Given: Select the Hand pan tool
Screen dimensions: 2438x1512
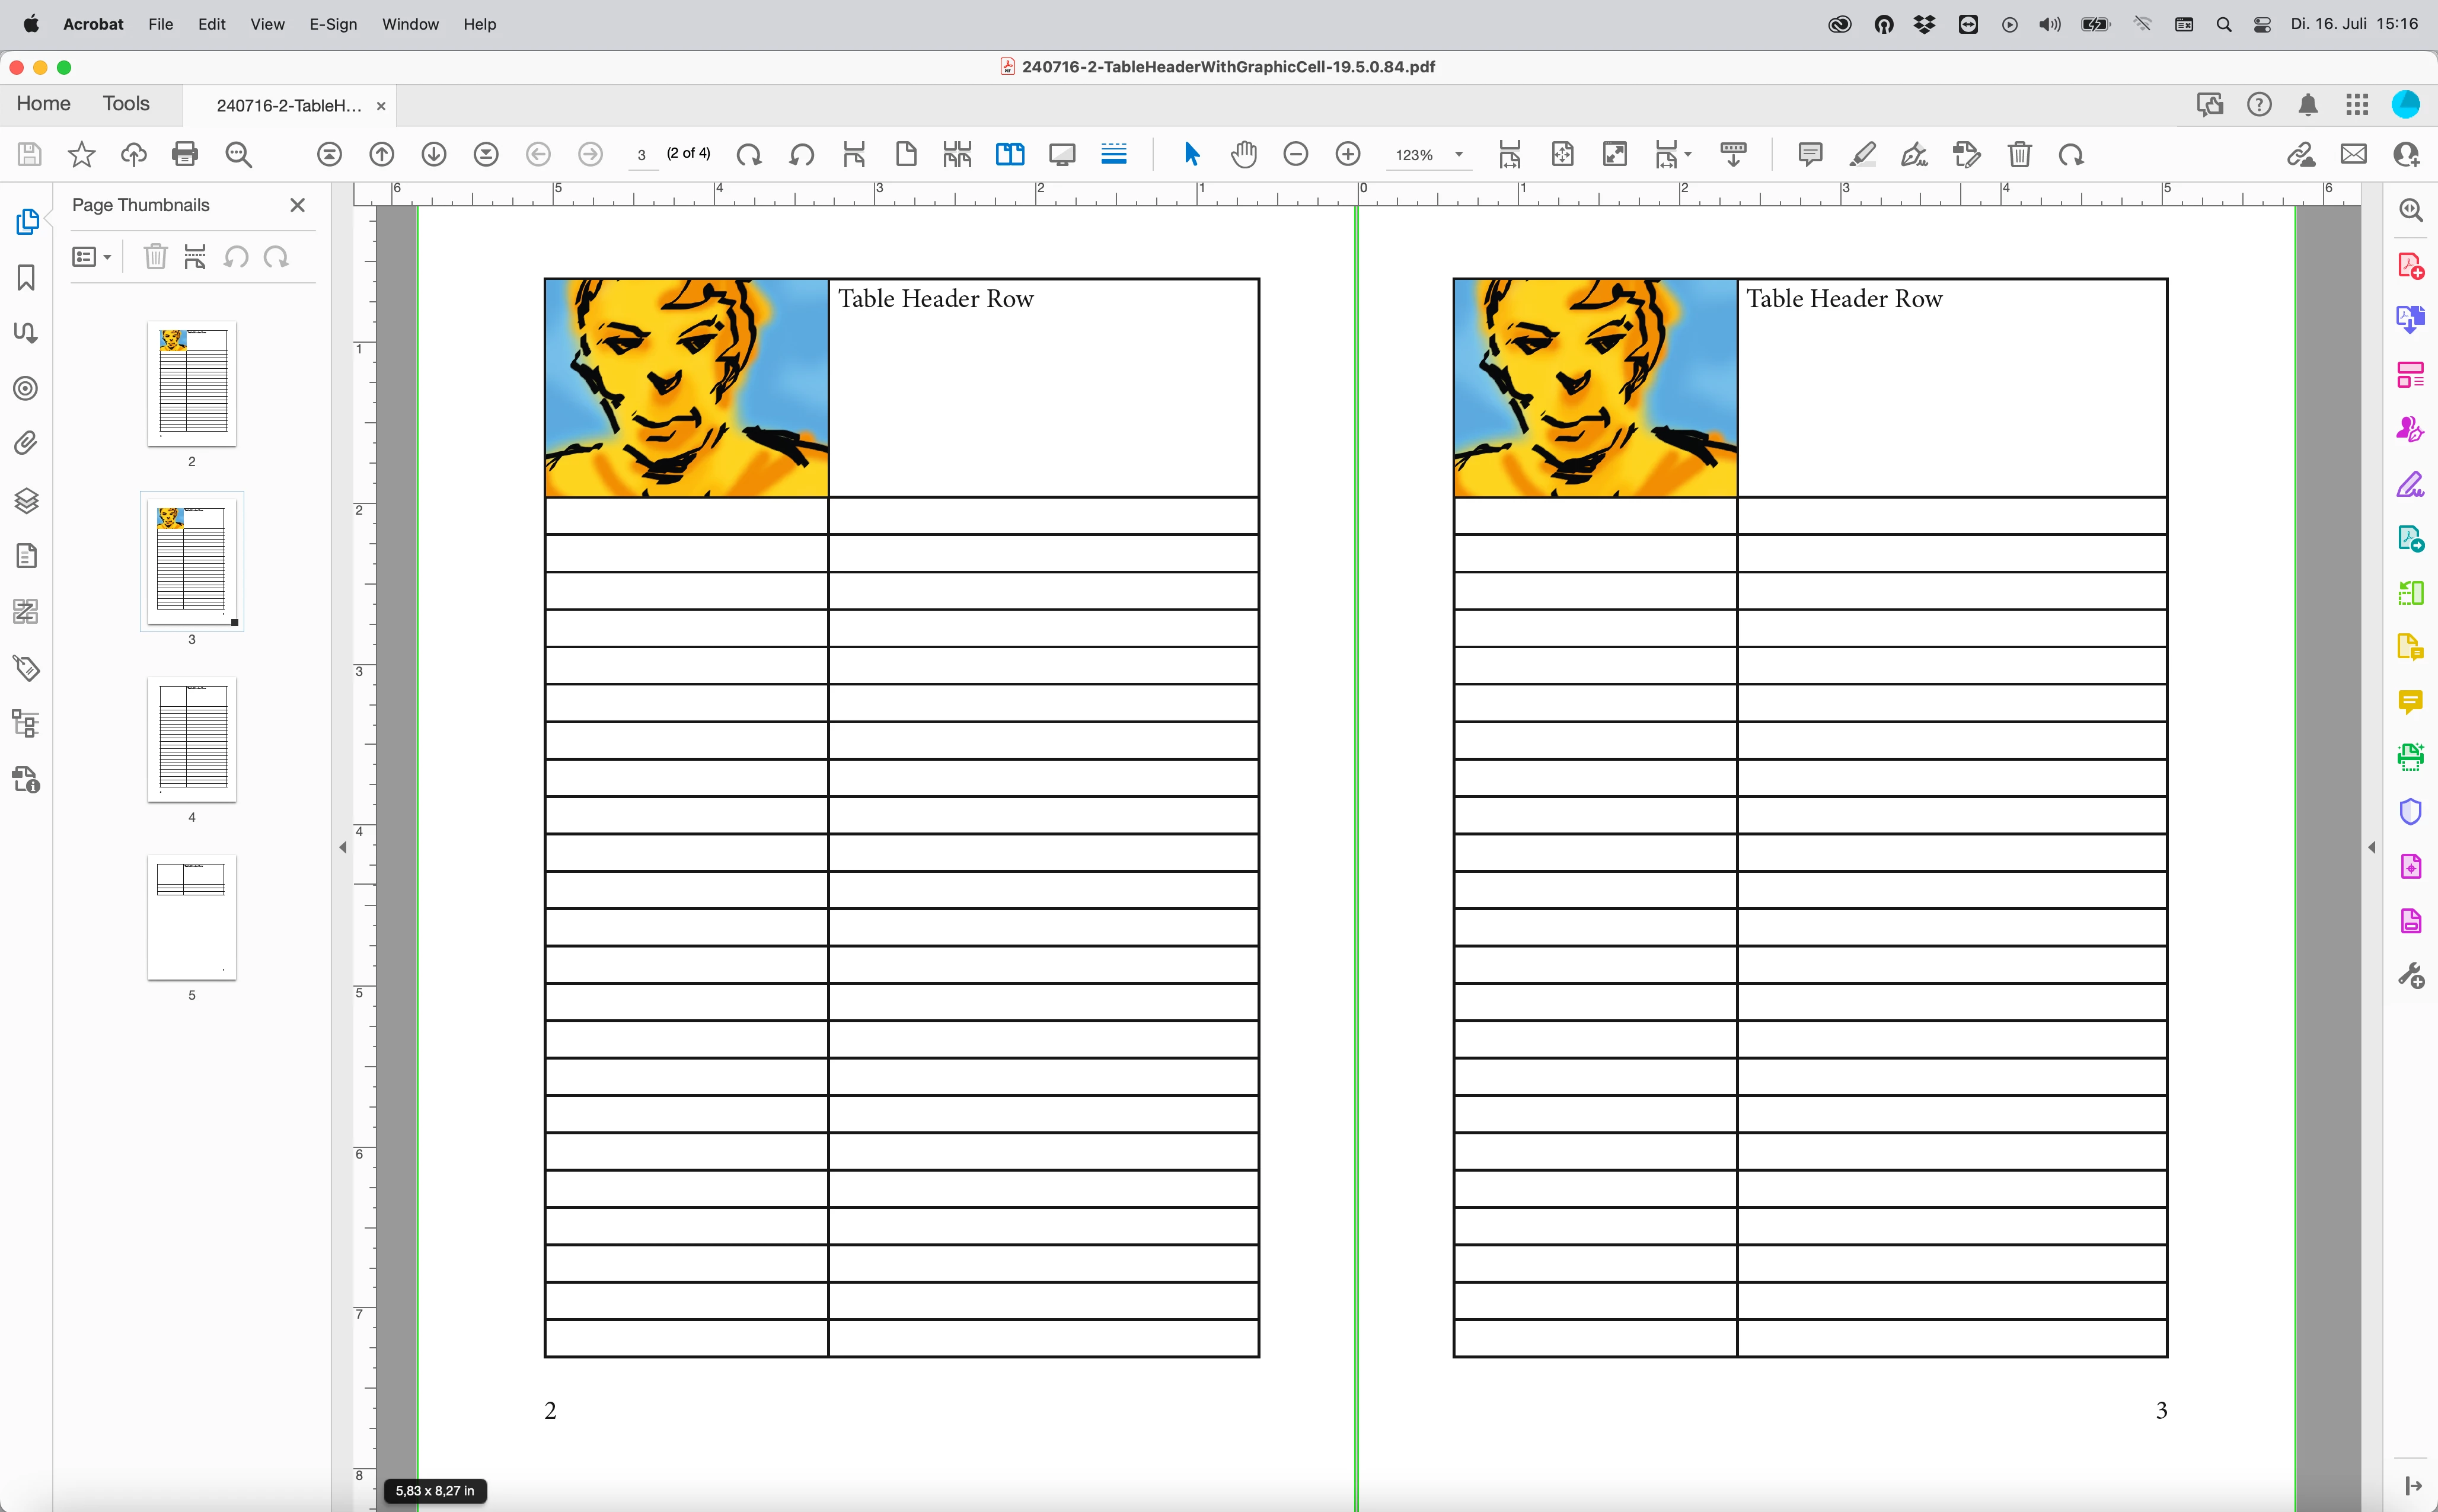Looking at the screenshot, I should [1243, 154].
